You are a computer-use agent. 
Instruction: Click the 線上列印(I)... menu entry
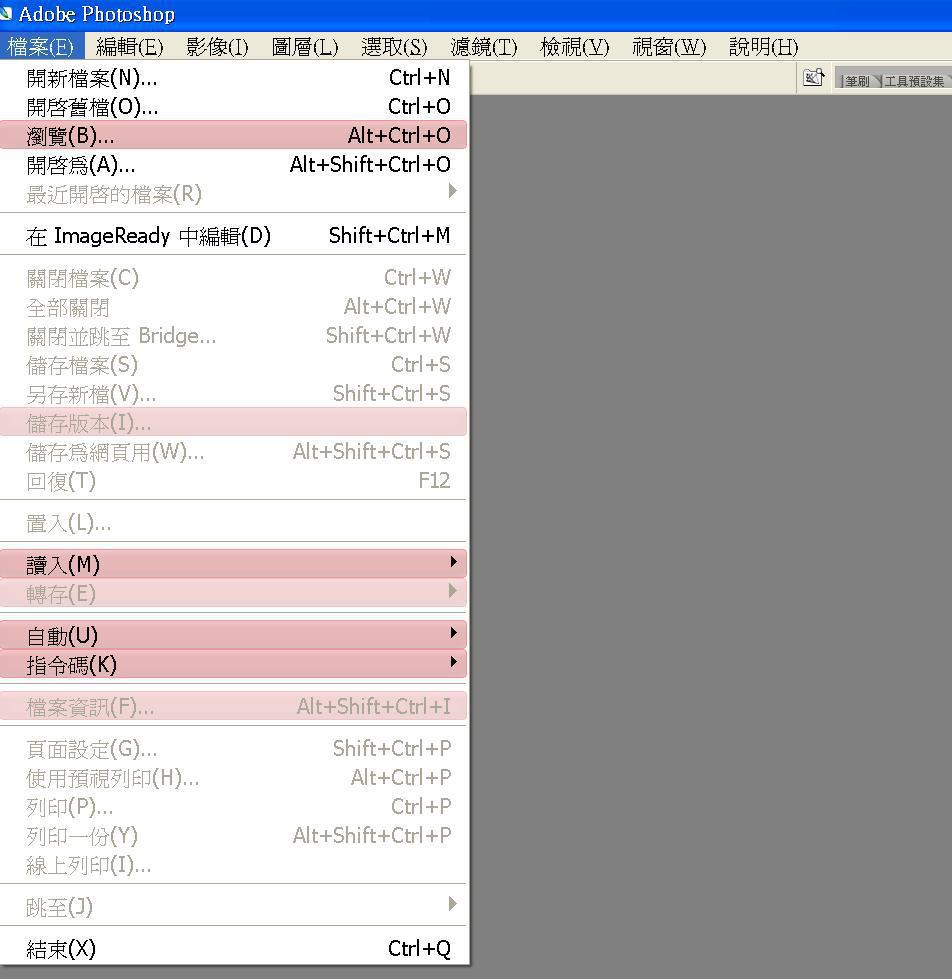click(233, 865)
